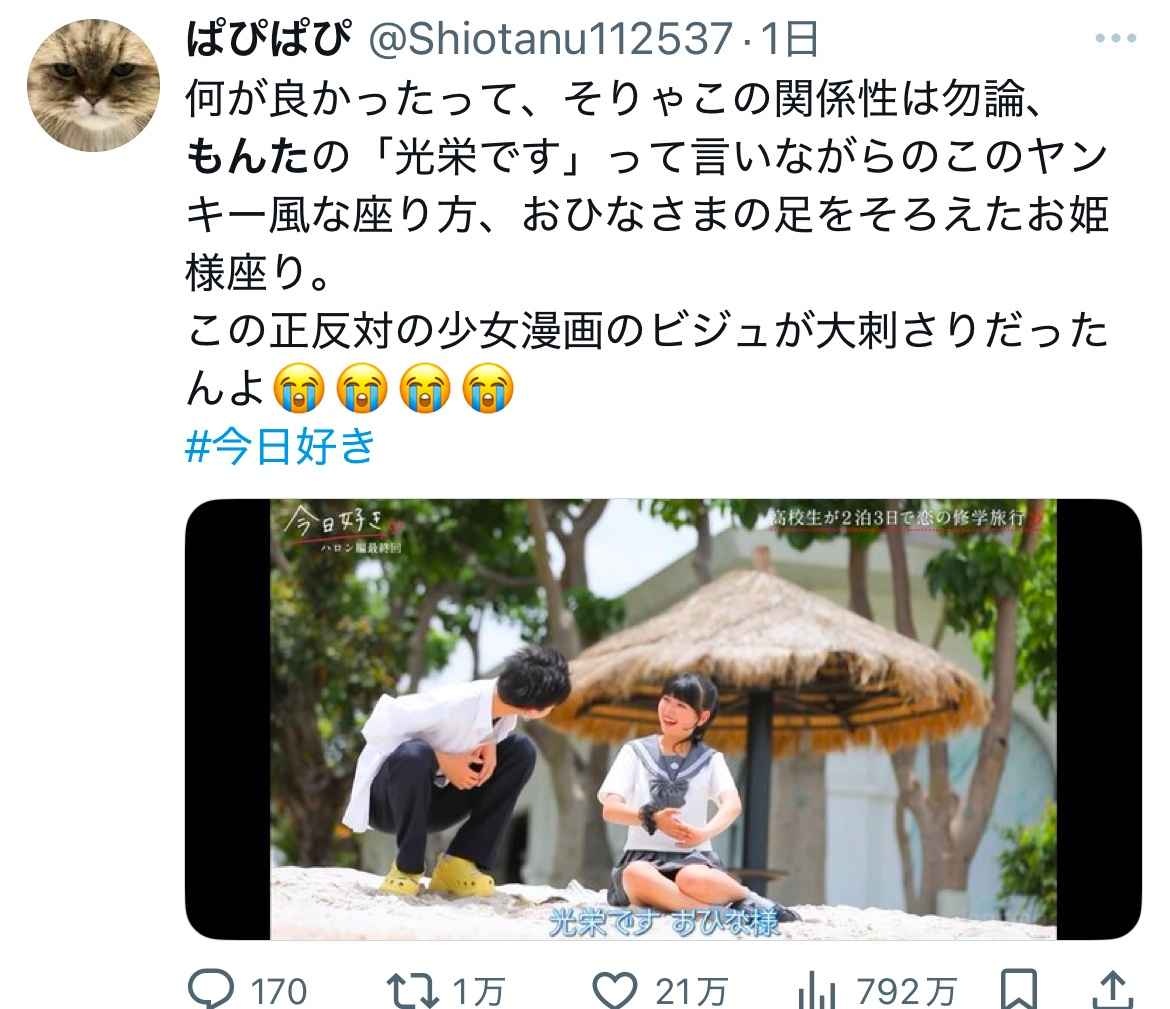Click the repost arrows icon

pyautogui.click(x=413, y=991)
